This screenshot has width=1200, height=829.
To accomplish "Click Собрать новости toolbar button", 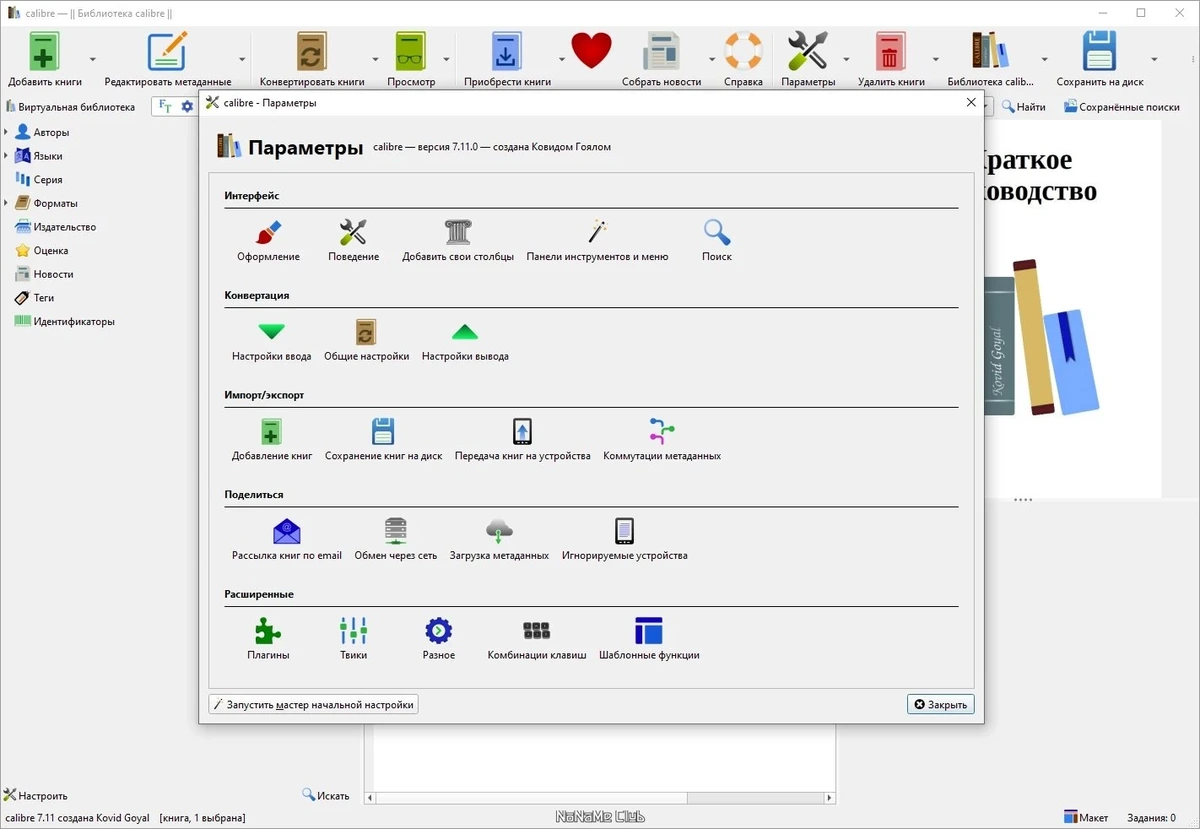I will [661, 59].
